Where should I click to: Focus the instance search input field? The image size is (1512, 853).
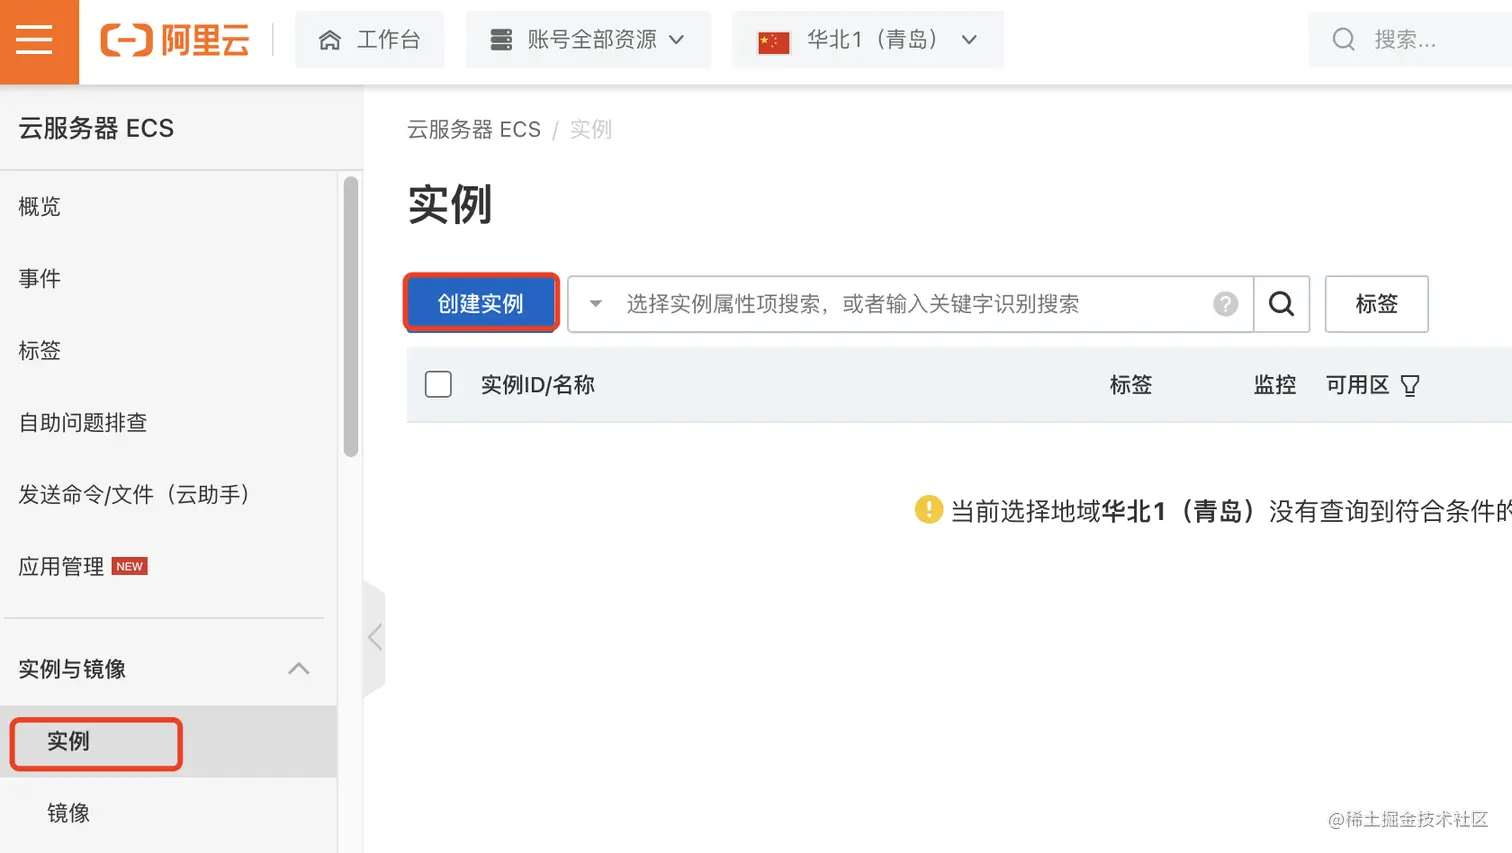point(910,304)
